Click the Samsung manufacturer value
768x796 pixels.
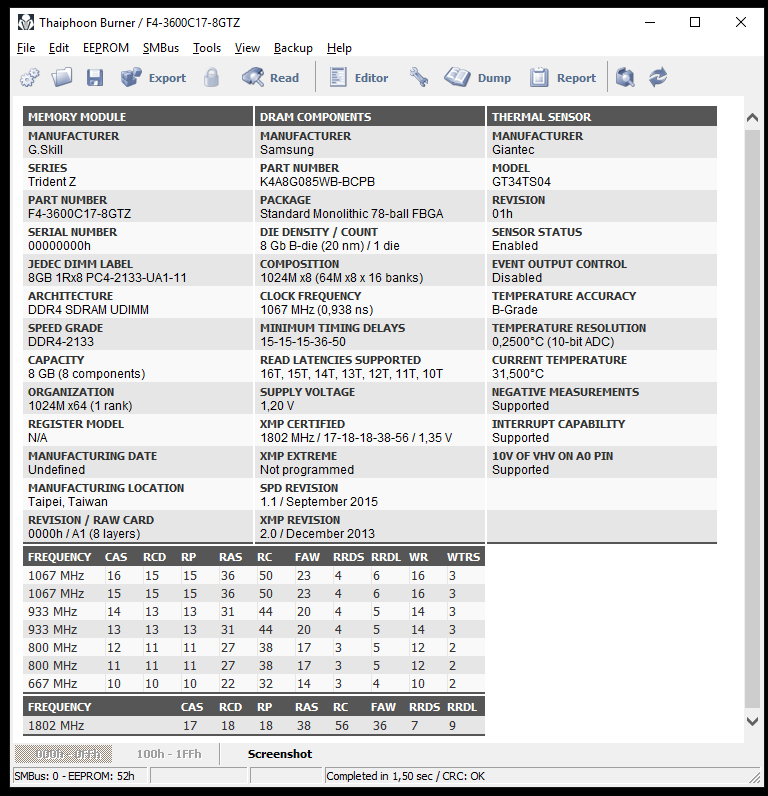click(x=287, y=150)
